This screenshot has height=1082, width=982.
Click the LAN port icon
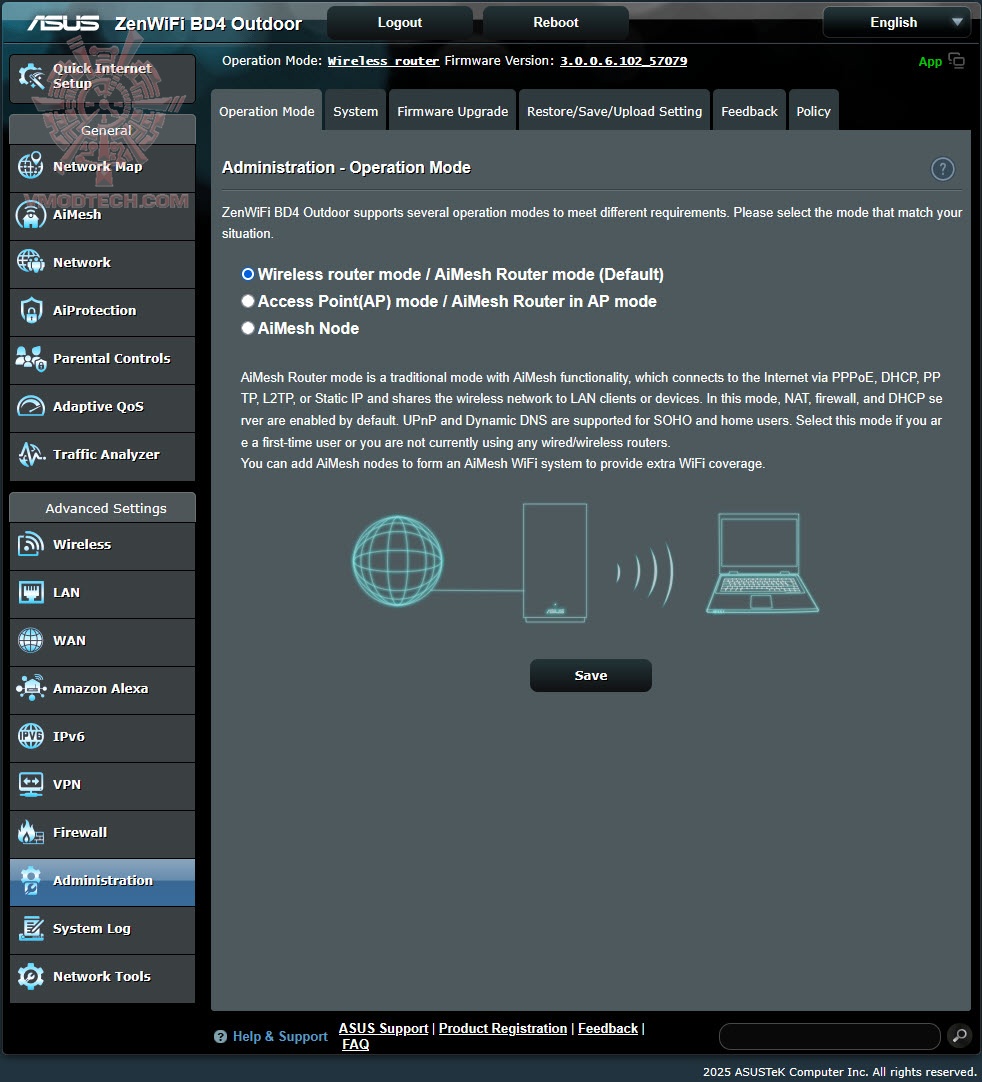30,592
